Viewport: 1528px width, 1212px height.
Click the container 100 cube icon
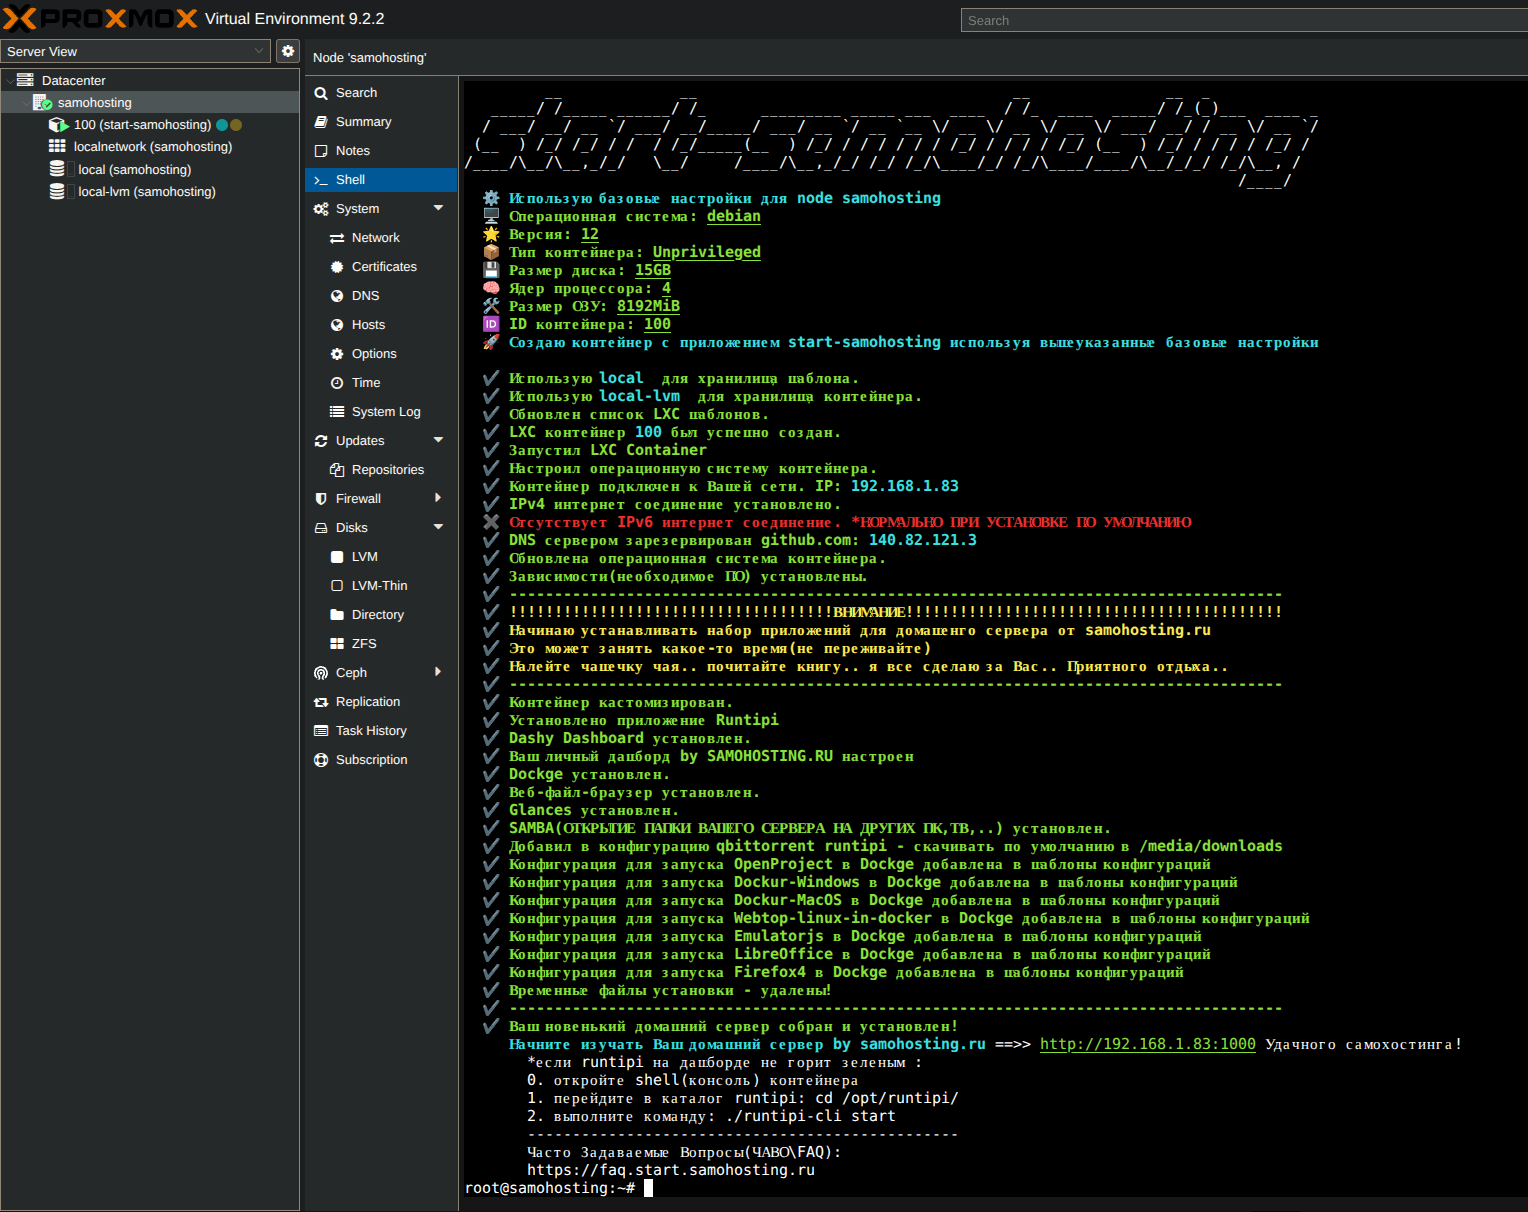pos(58,125)
